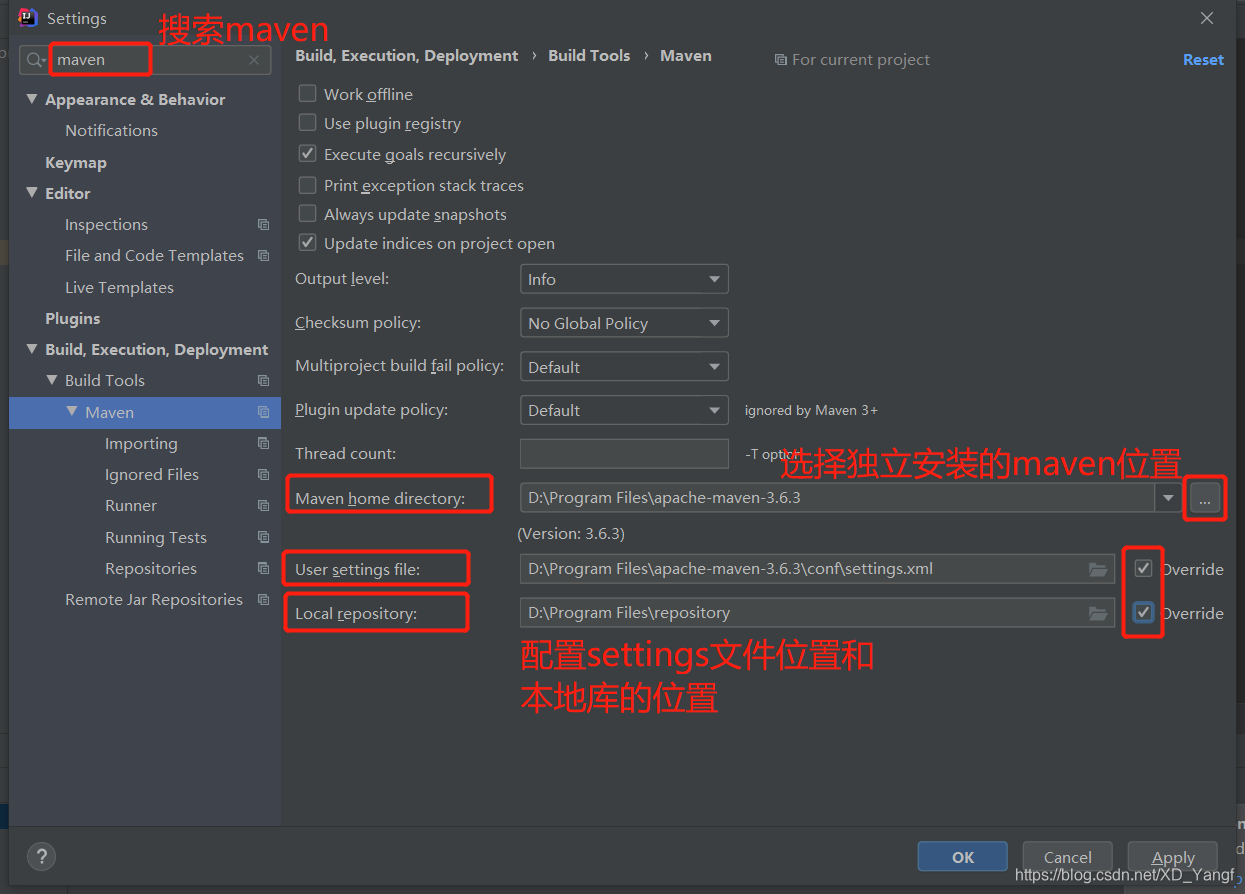The height and width of the screenshot is (894, 1245).
Task: Toggle Override for User settings file
Action: coord(1144,569)
